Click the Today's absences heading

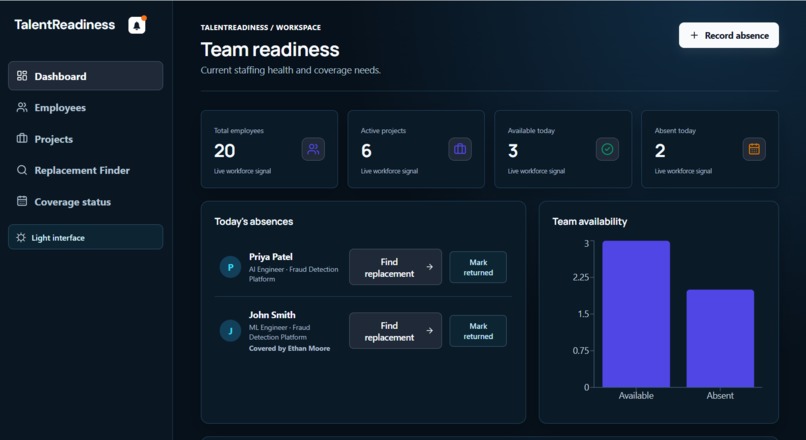click(x=254, y=222)
